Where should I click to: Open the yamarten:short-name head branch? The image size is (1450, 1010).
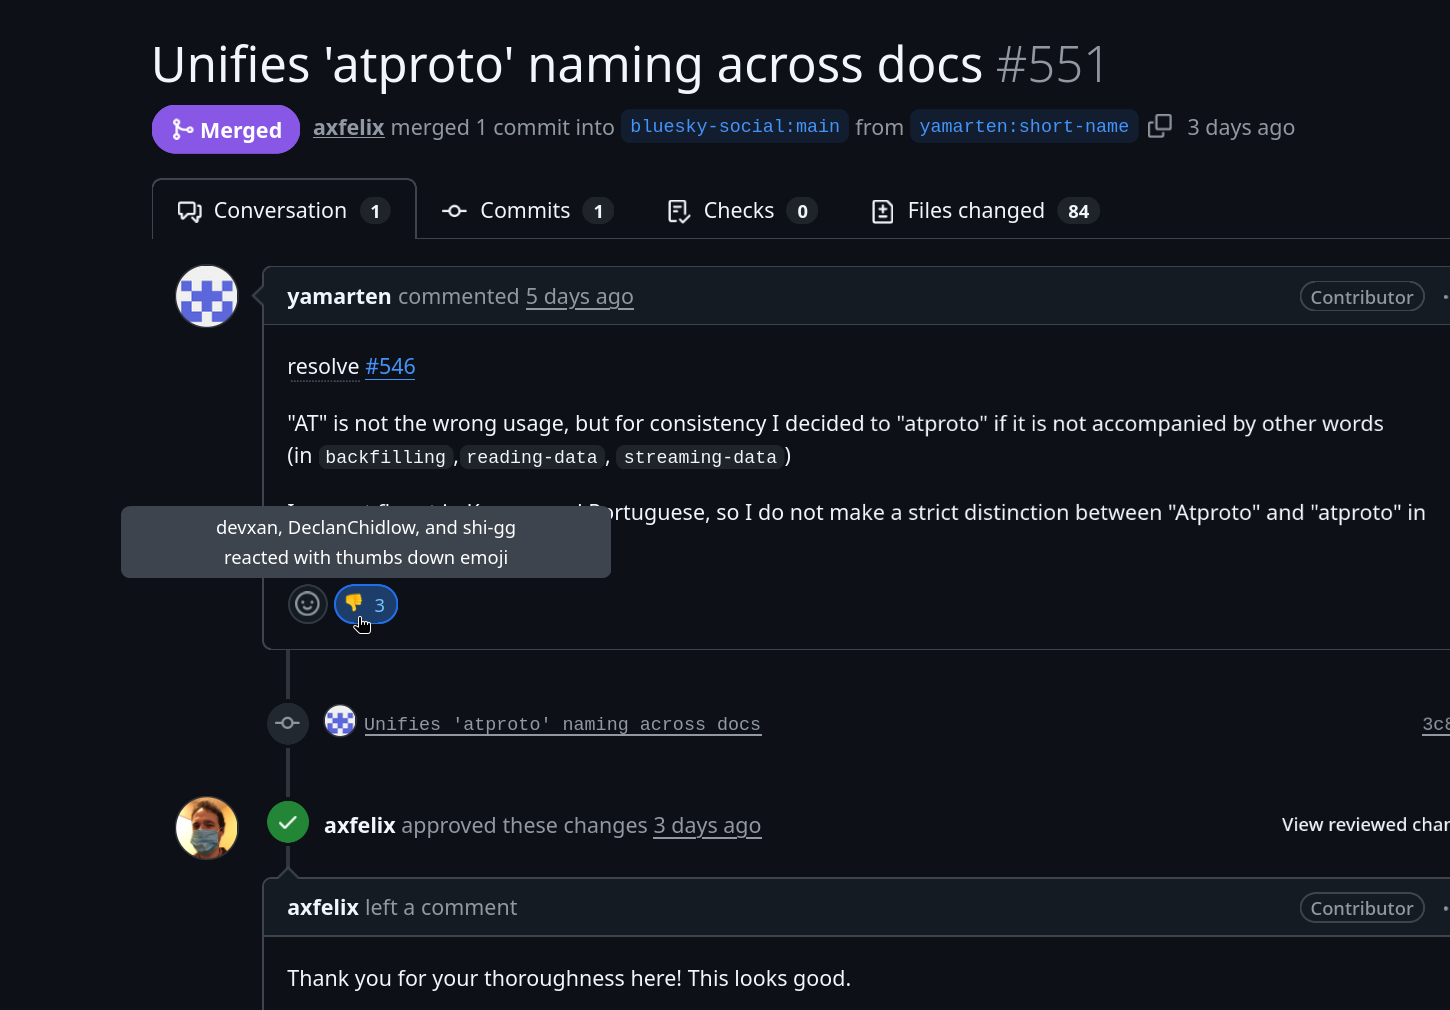[1023, 127]
